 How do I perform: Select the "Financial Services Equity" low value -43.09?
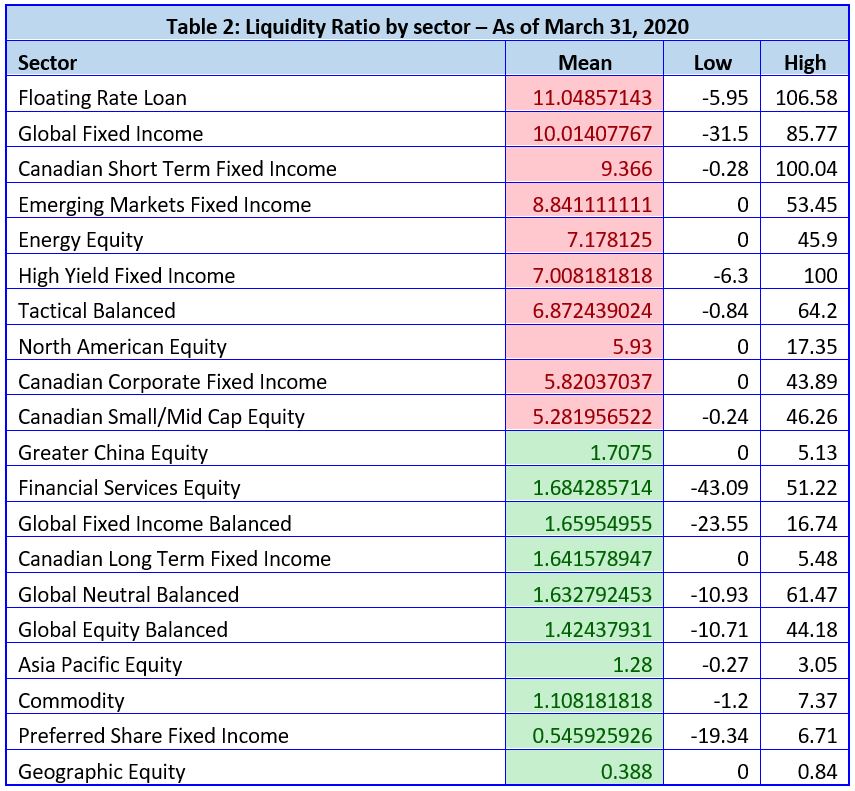[x=719, y=488]
